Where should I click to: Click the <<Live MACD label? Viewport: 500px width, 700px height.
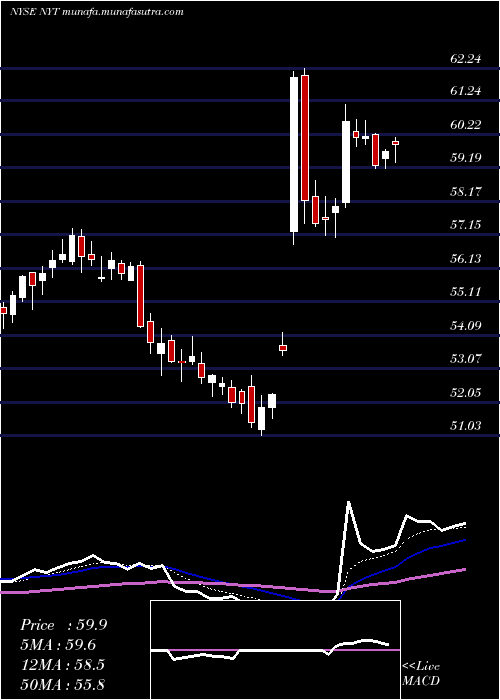pos(421,673)
